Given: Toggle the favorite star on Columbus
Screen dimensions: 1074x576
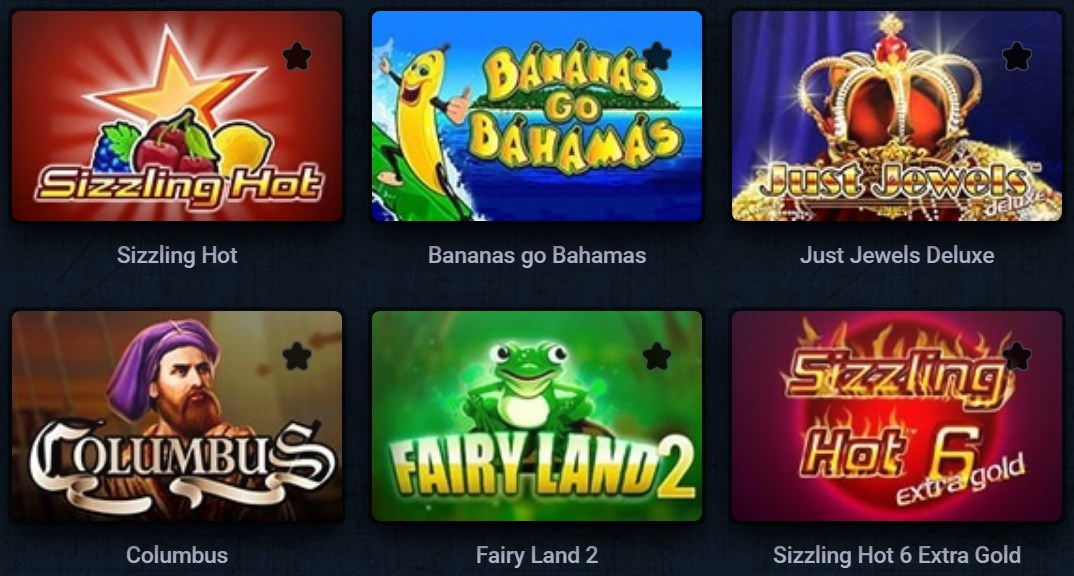Looking at the screenshot, I should point(297,356).
